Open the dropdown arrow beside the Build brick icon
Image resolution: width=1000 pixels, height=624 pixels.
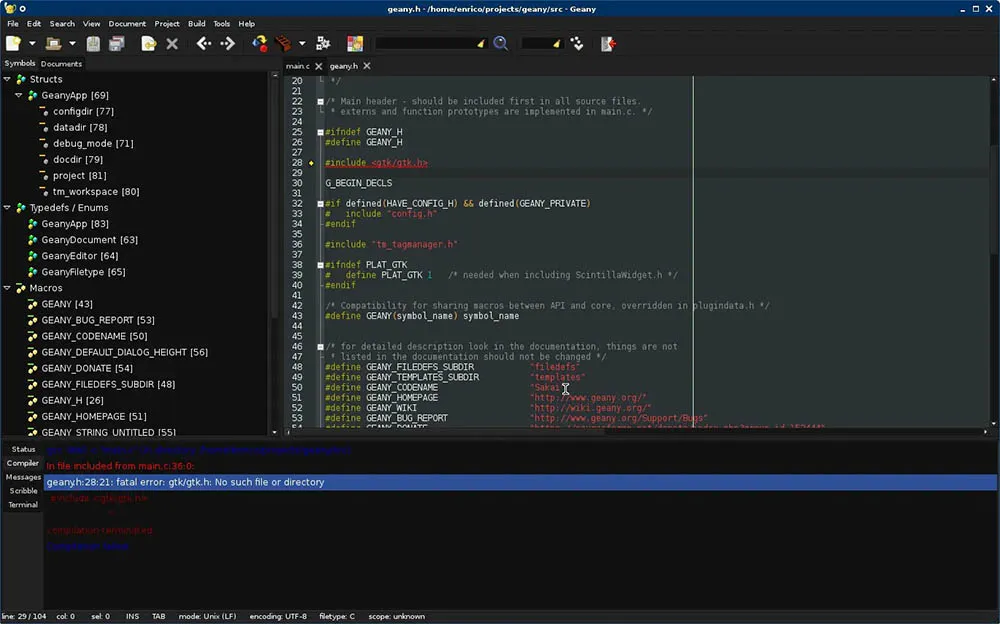(x=302, y=44)
